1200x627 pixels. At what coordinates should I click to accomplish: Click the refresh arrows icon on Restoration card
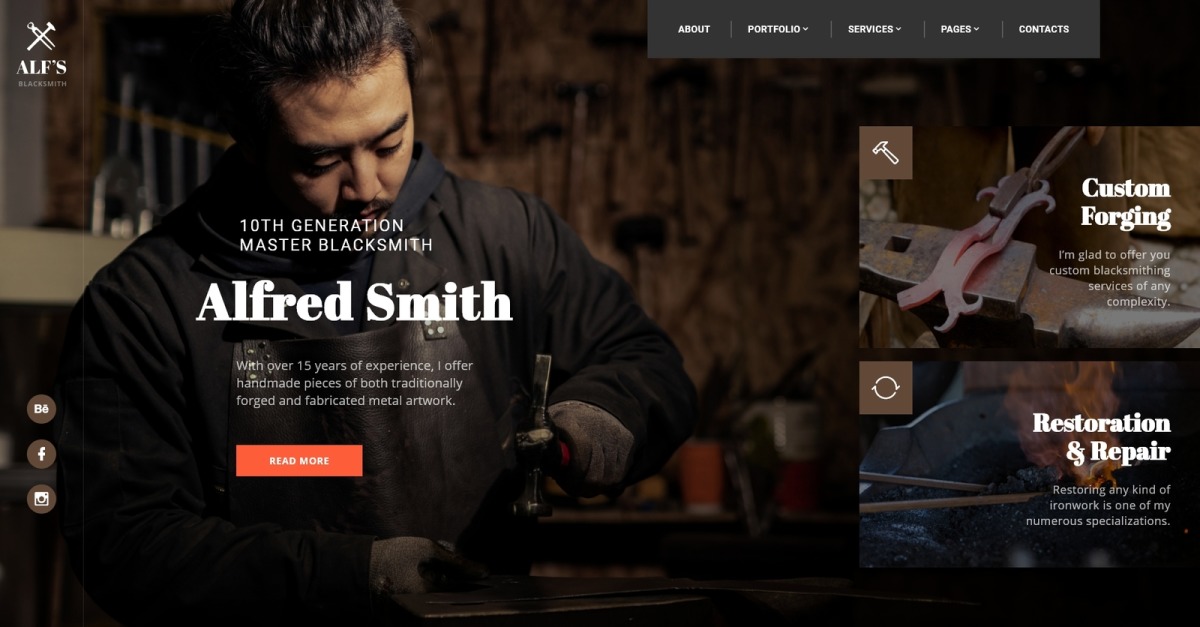[x=886, y=388]
